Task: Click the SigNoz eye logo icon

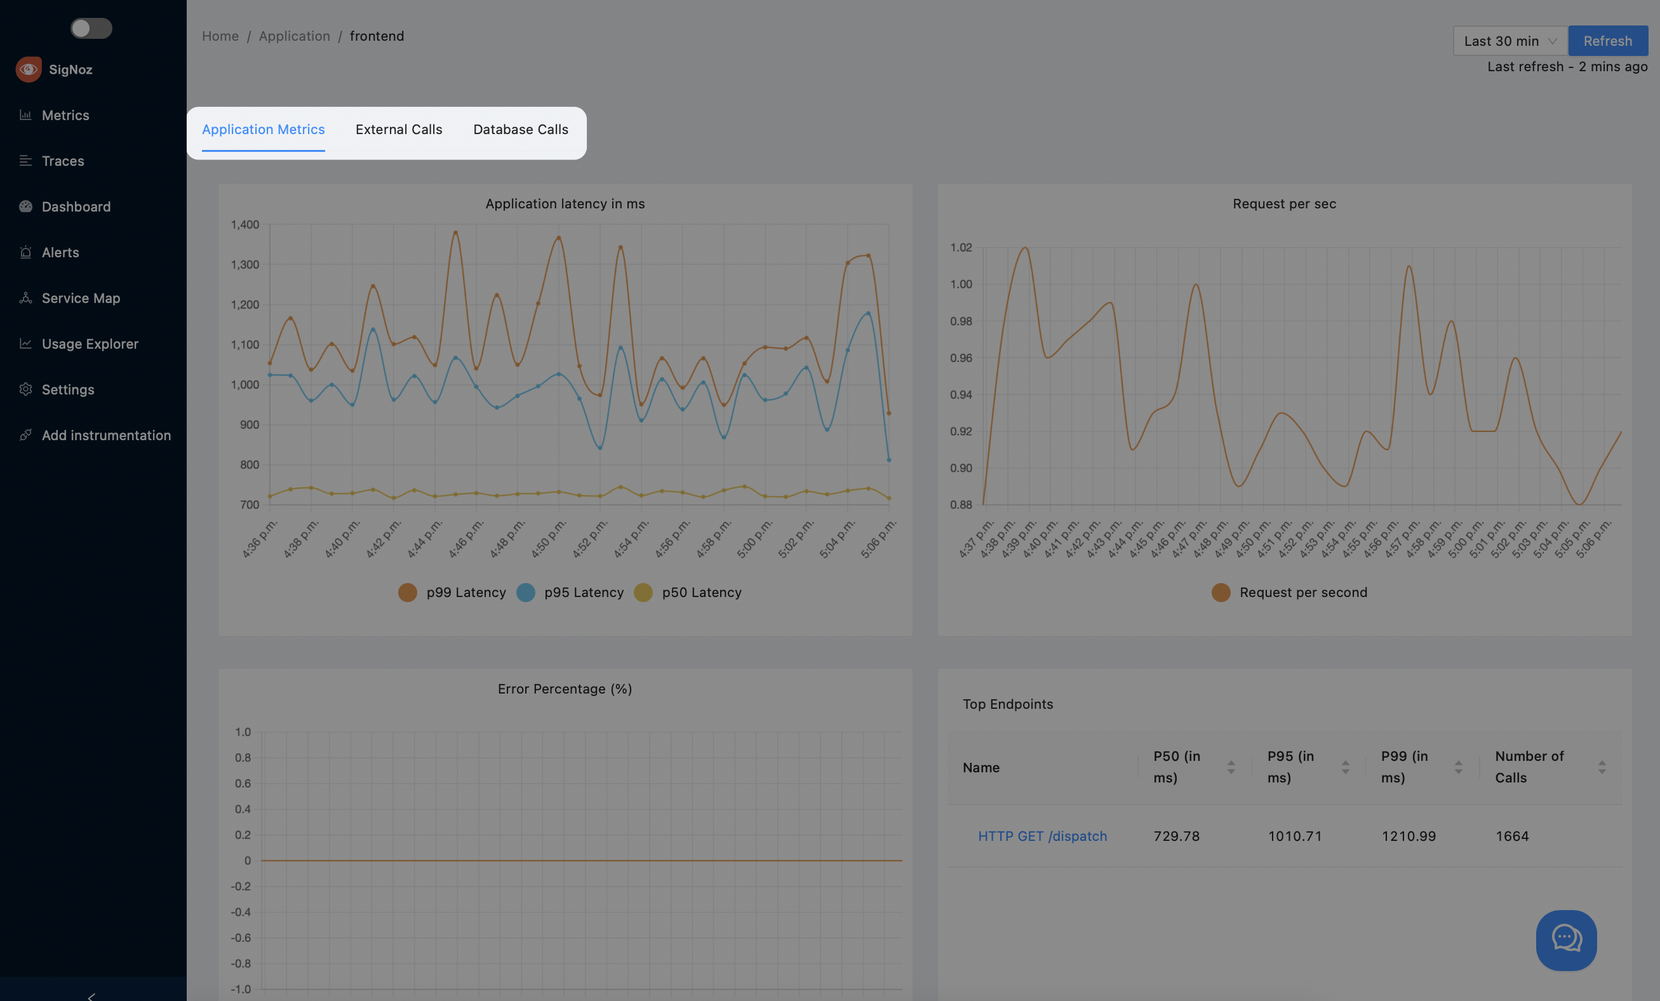Action: tap(28, 69)
